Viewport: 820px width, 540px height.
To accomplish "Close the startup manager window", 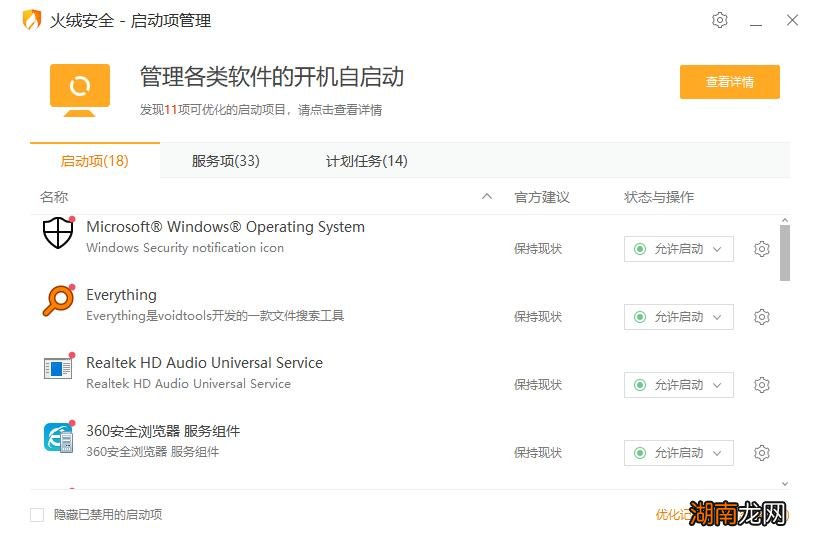I will click(x=792, y=20).
